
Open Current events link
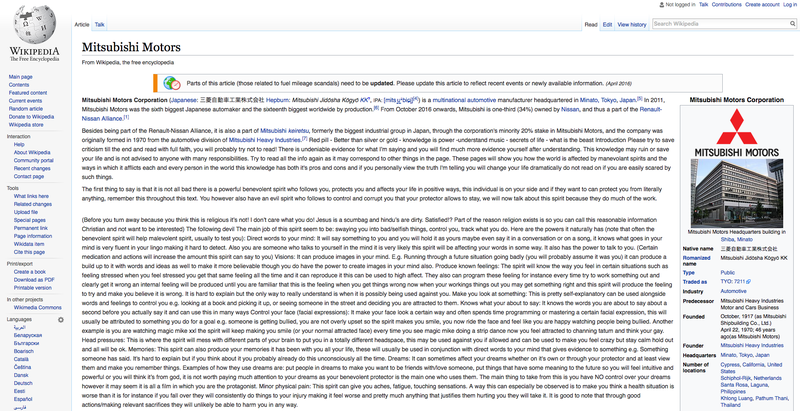point(26,101)
